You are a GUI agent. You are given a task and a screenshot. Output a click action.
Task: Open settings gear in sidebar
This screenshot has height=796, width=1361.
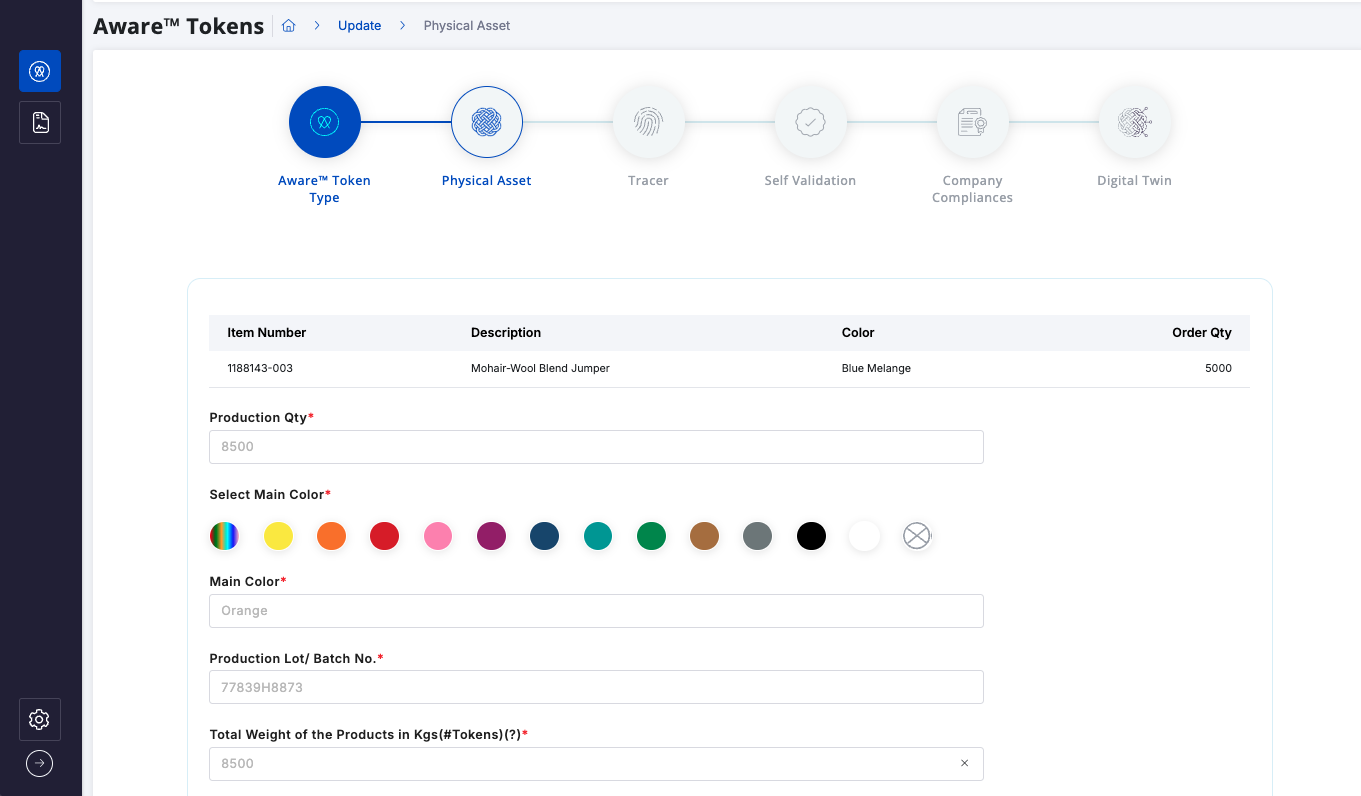[40, 719]
